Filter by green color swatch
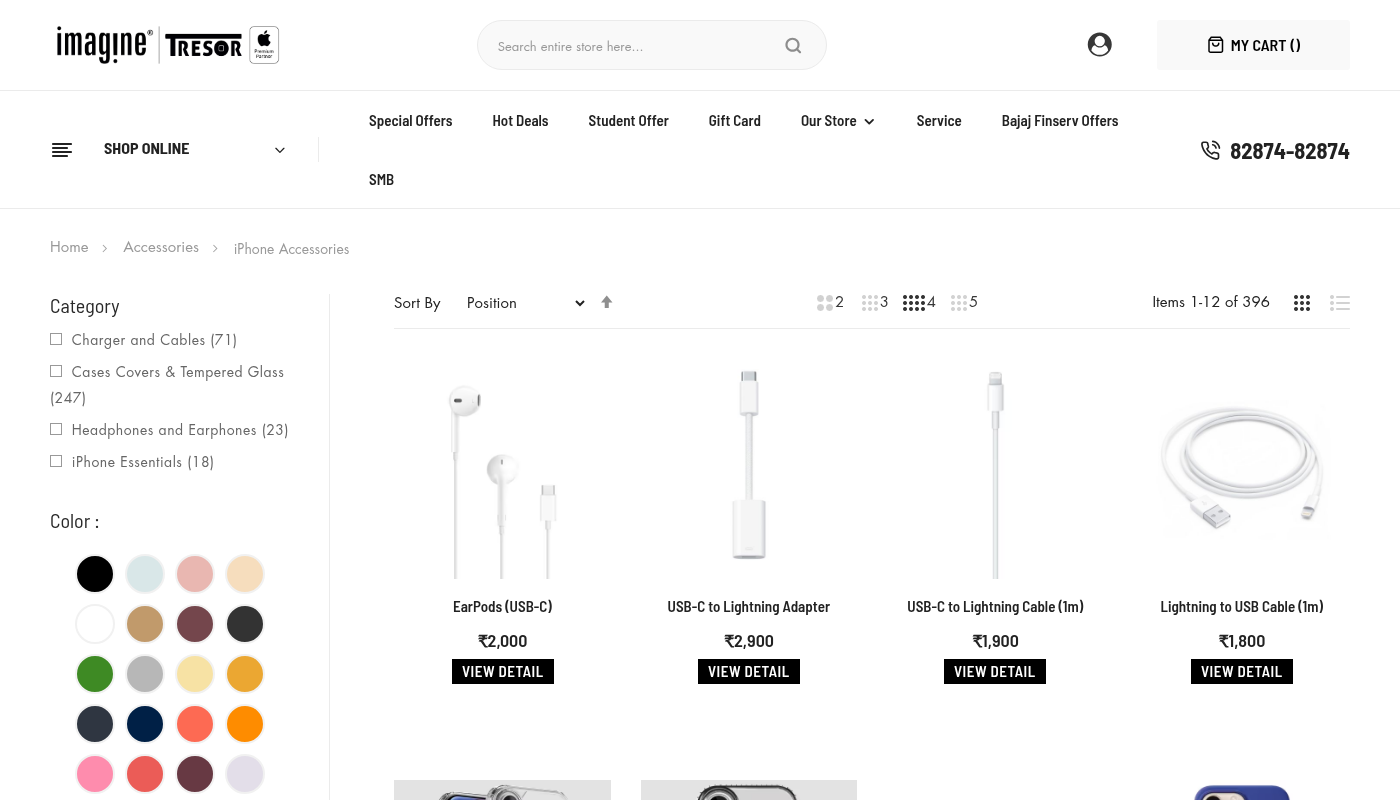Viewport: 1400px width, 800px height. tap(95, 674)
